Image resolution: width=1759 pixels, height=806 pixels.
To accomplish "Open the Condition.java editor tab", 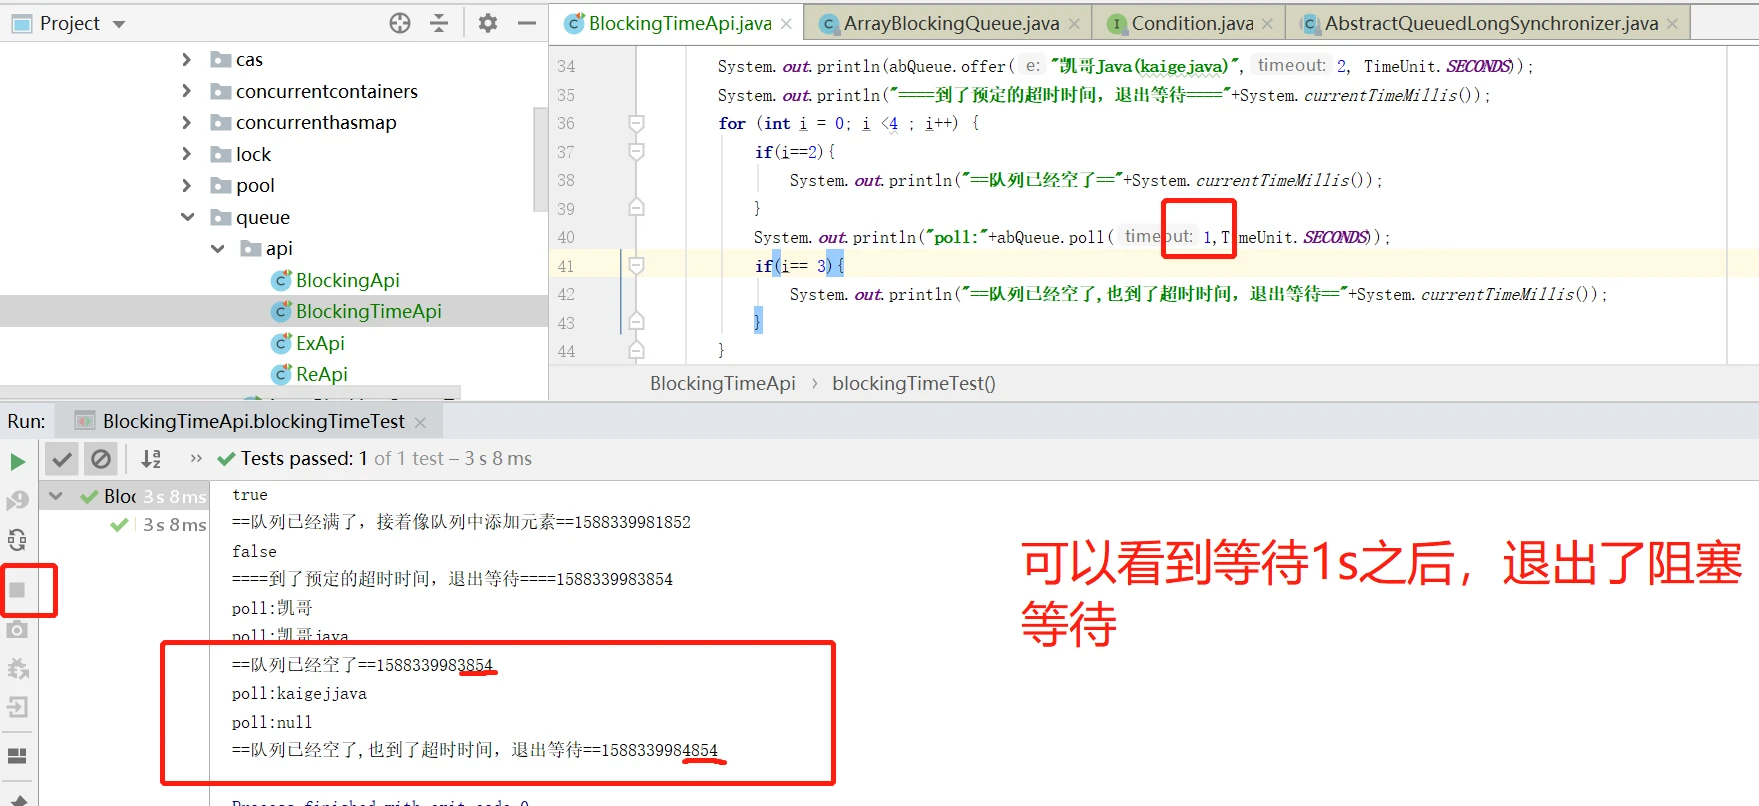I will 1191,23.
